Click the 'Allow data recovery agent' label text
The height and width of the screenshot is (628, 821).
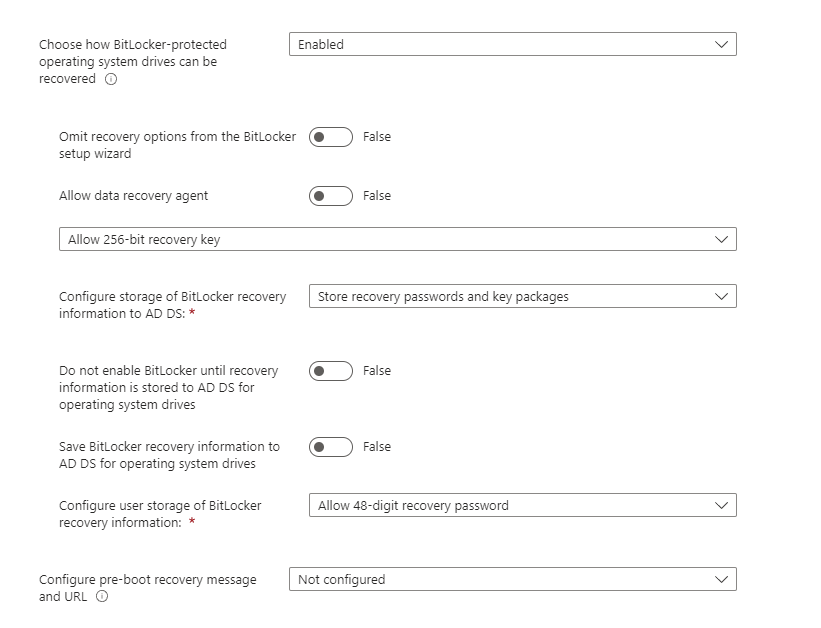(134, 196)
